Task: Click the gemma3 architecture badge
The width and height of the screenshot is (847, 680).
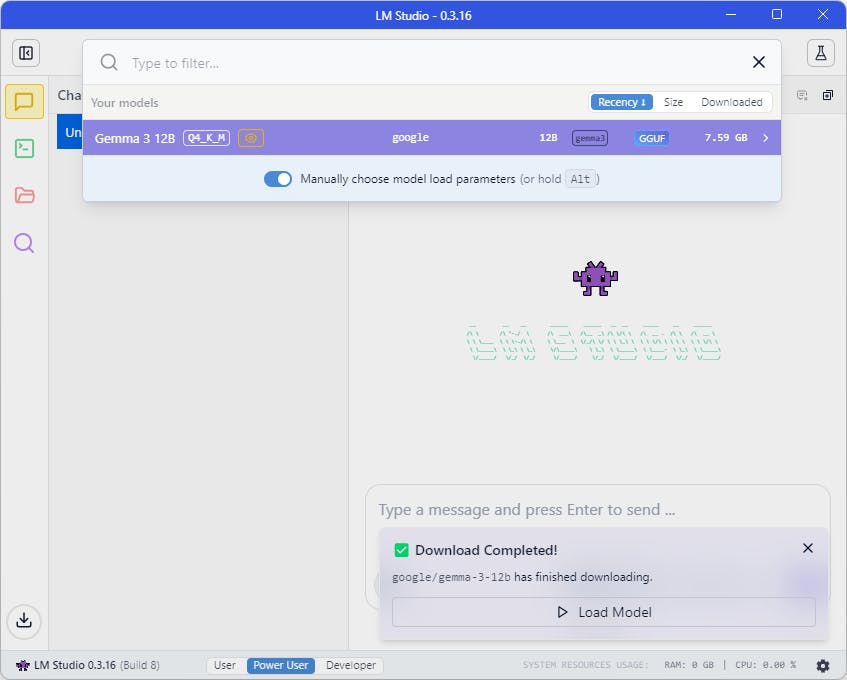Action: (x=589, y=138)
